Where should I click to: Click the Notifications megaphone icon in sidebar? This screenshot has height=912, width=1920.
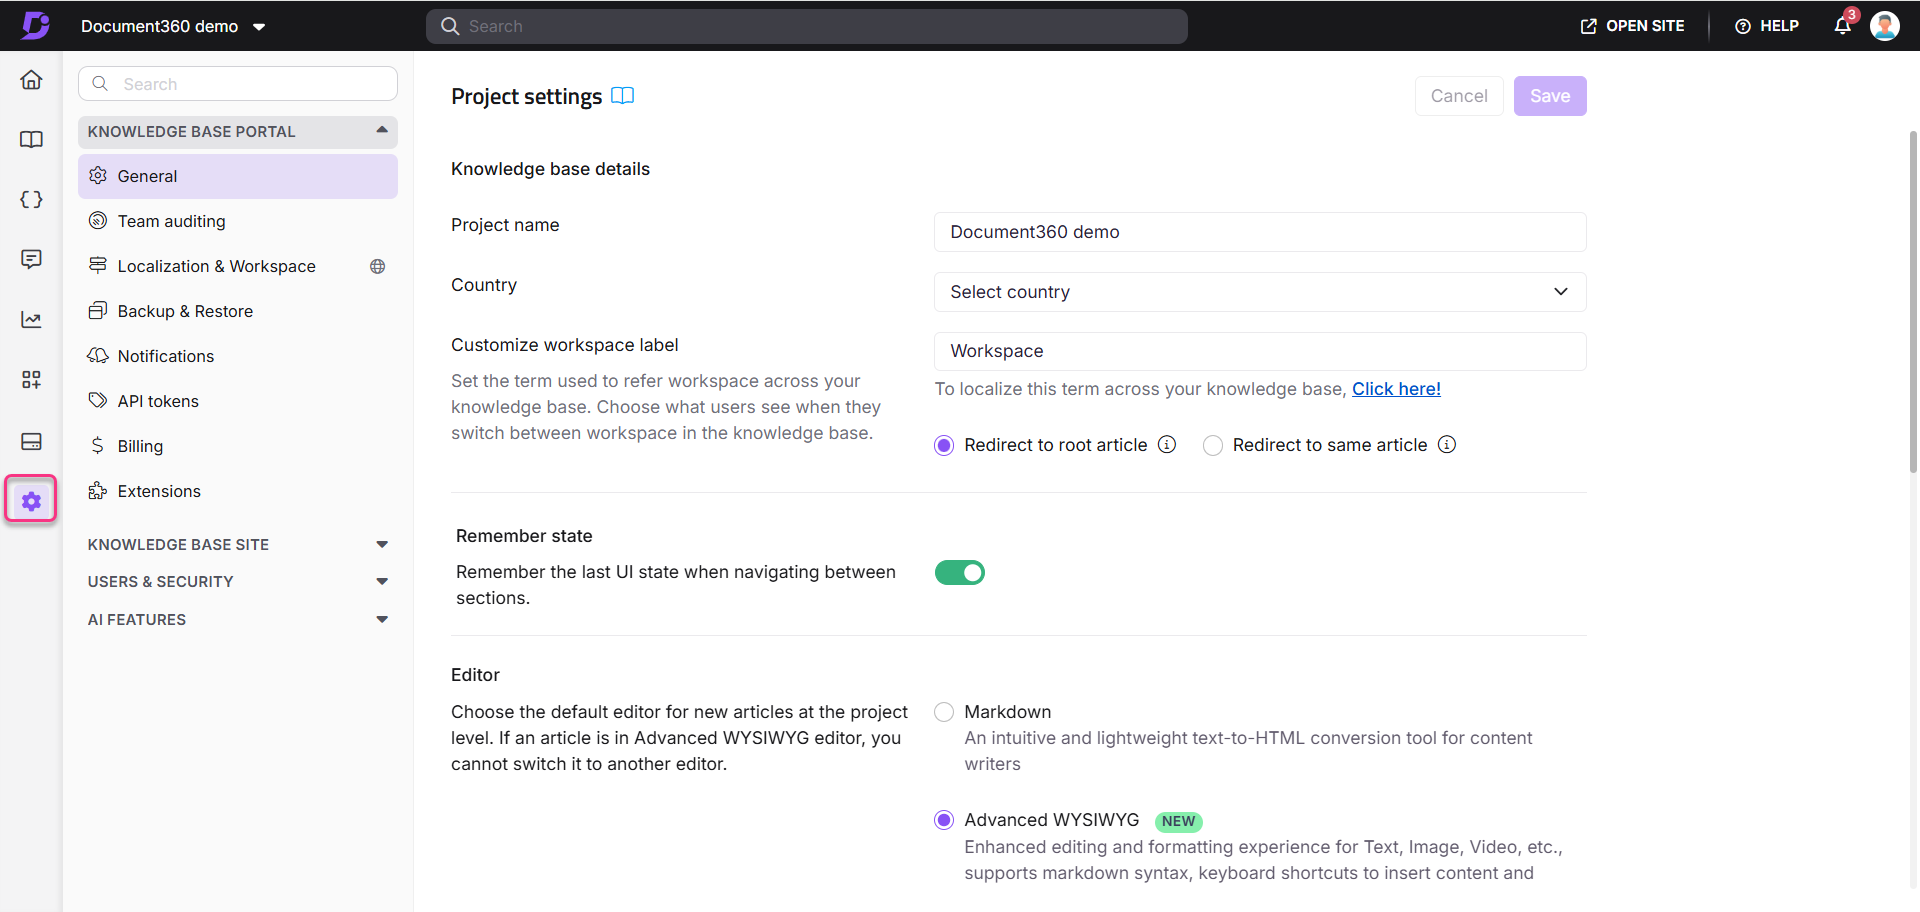point(98,356)
